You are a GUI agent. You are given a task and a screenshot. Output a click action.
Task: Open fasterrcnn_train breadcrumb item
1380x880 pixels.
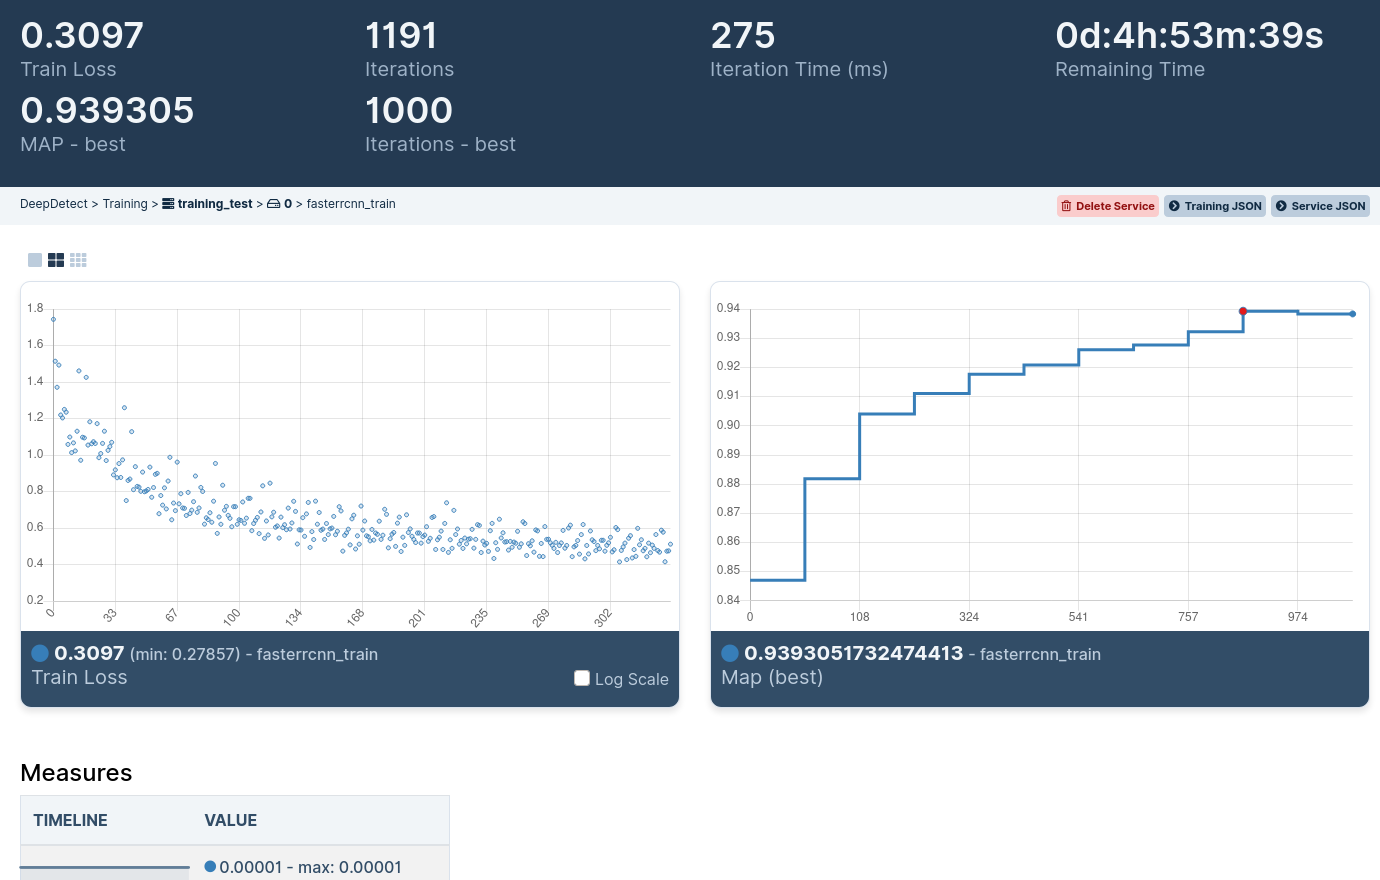click(x=351, y=204)
